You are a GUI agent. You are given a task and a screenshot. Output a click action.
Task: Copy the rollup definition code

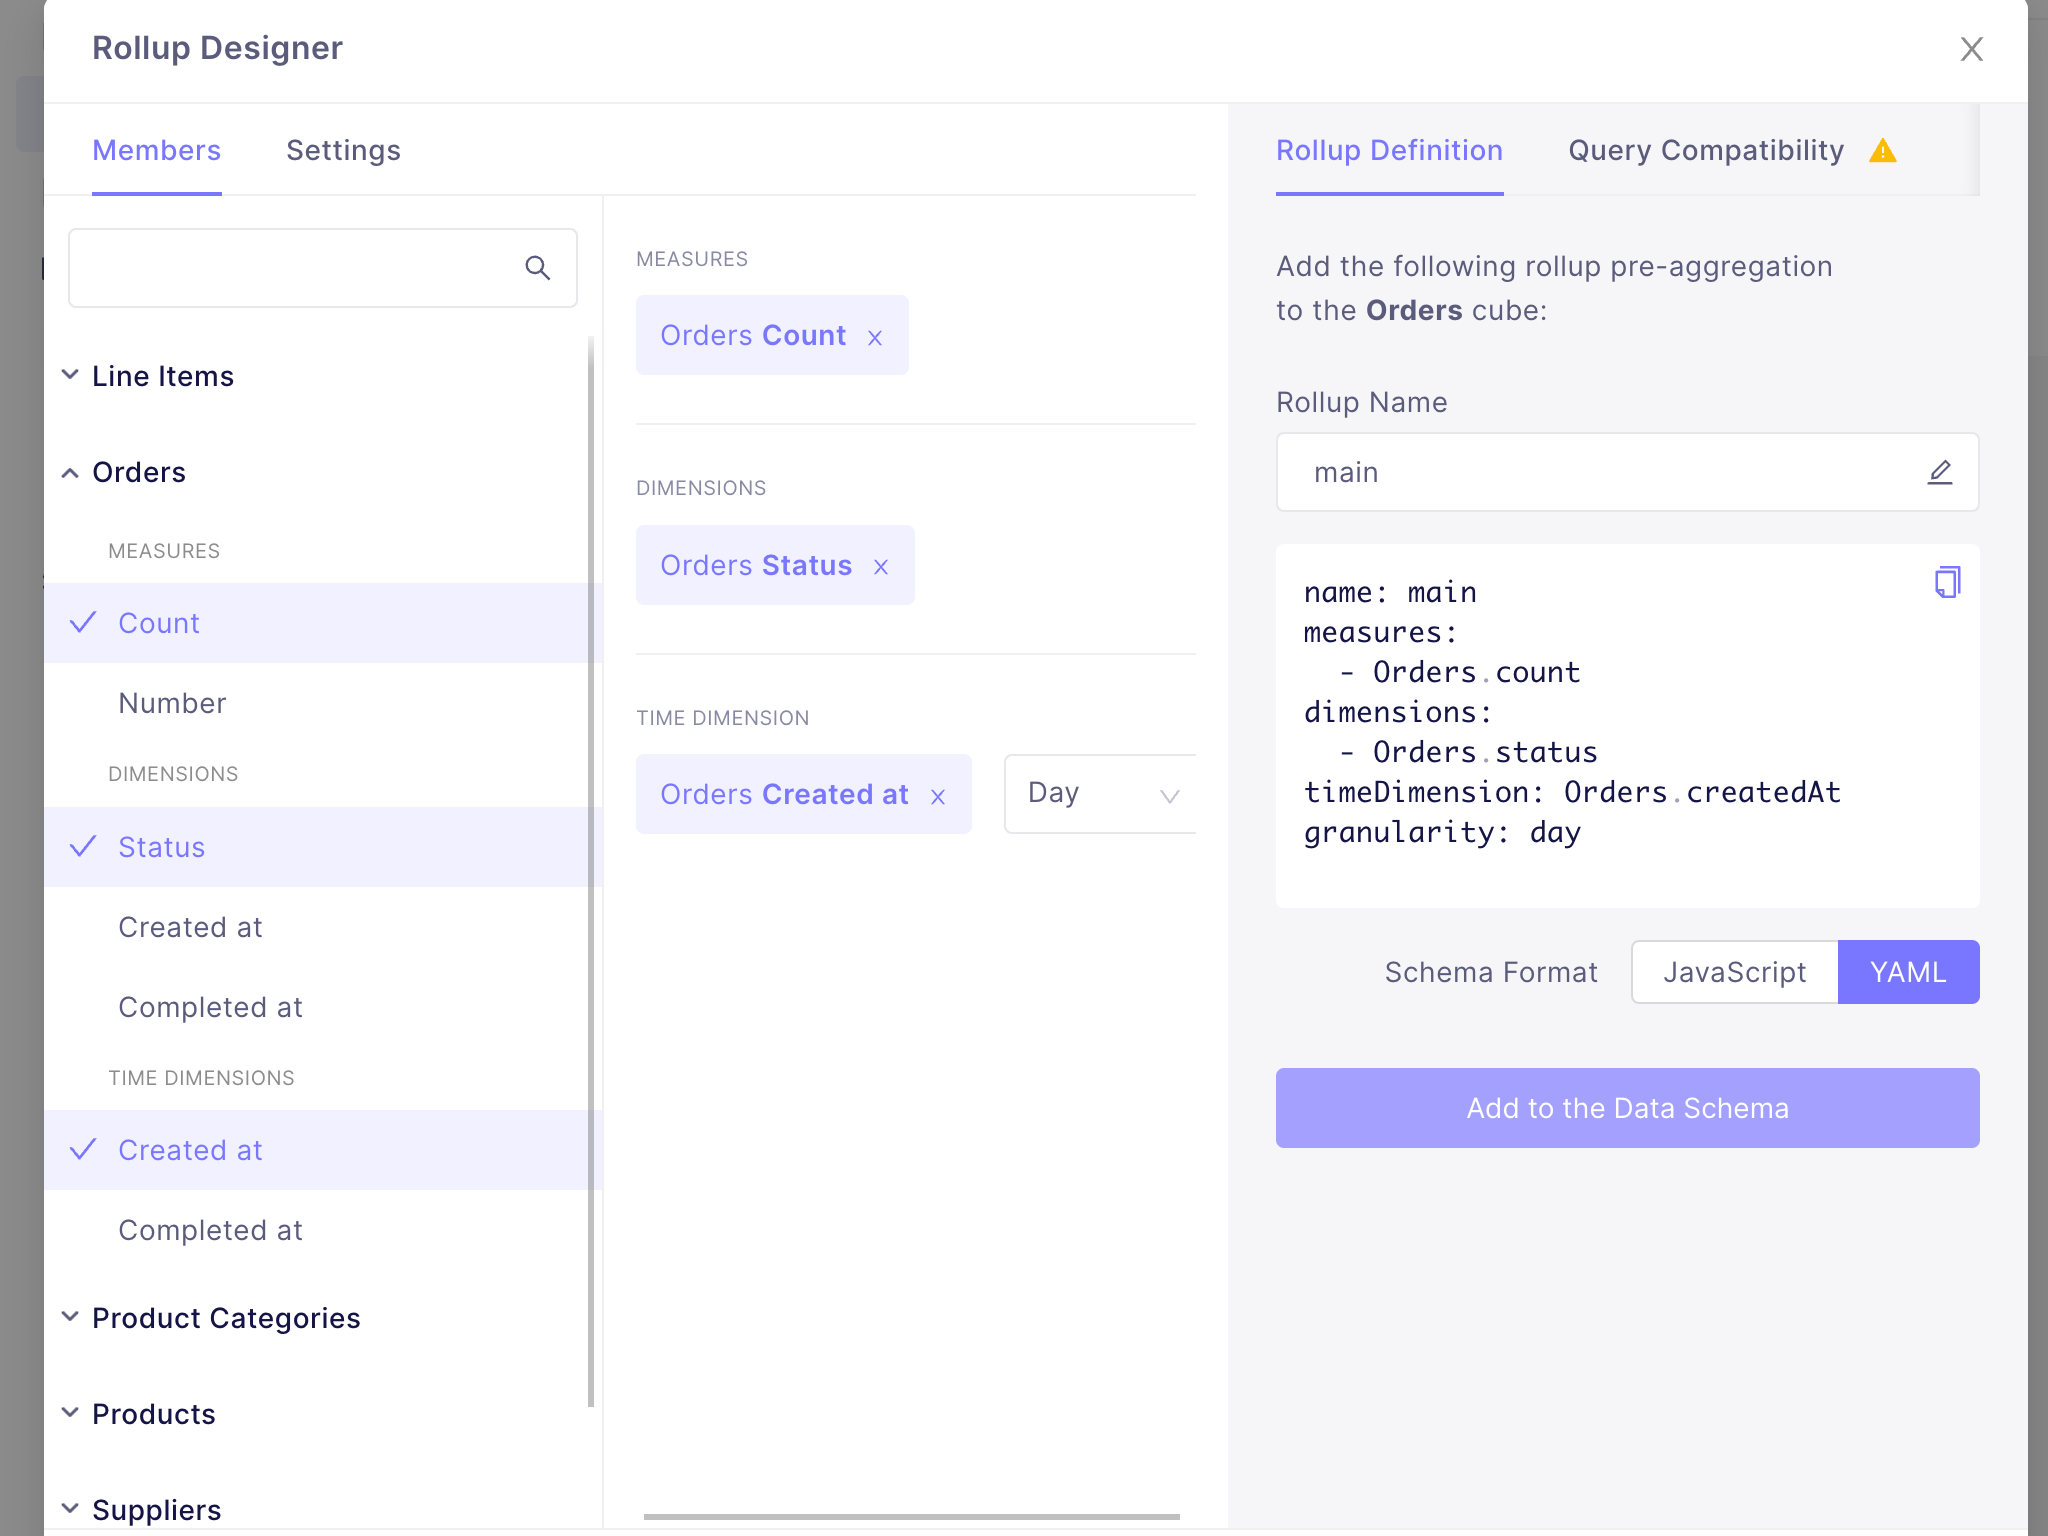click(1947, 582)
